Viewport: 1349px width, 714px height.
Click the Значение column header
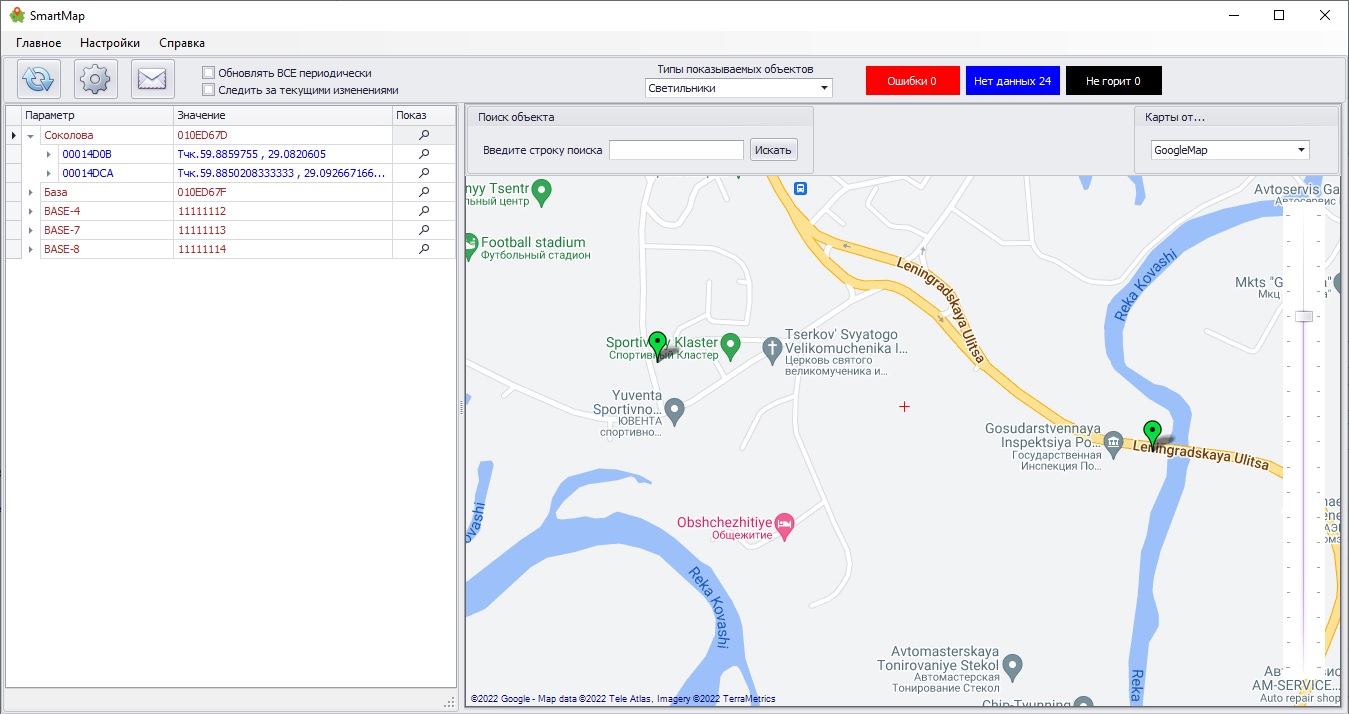(283, 115)
